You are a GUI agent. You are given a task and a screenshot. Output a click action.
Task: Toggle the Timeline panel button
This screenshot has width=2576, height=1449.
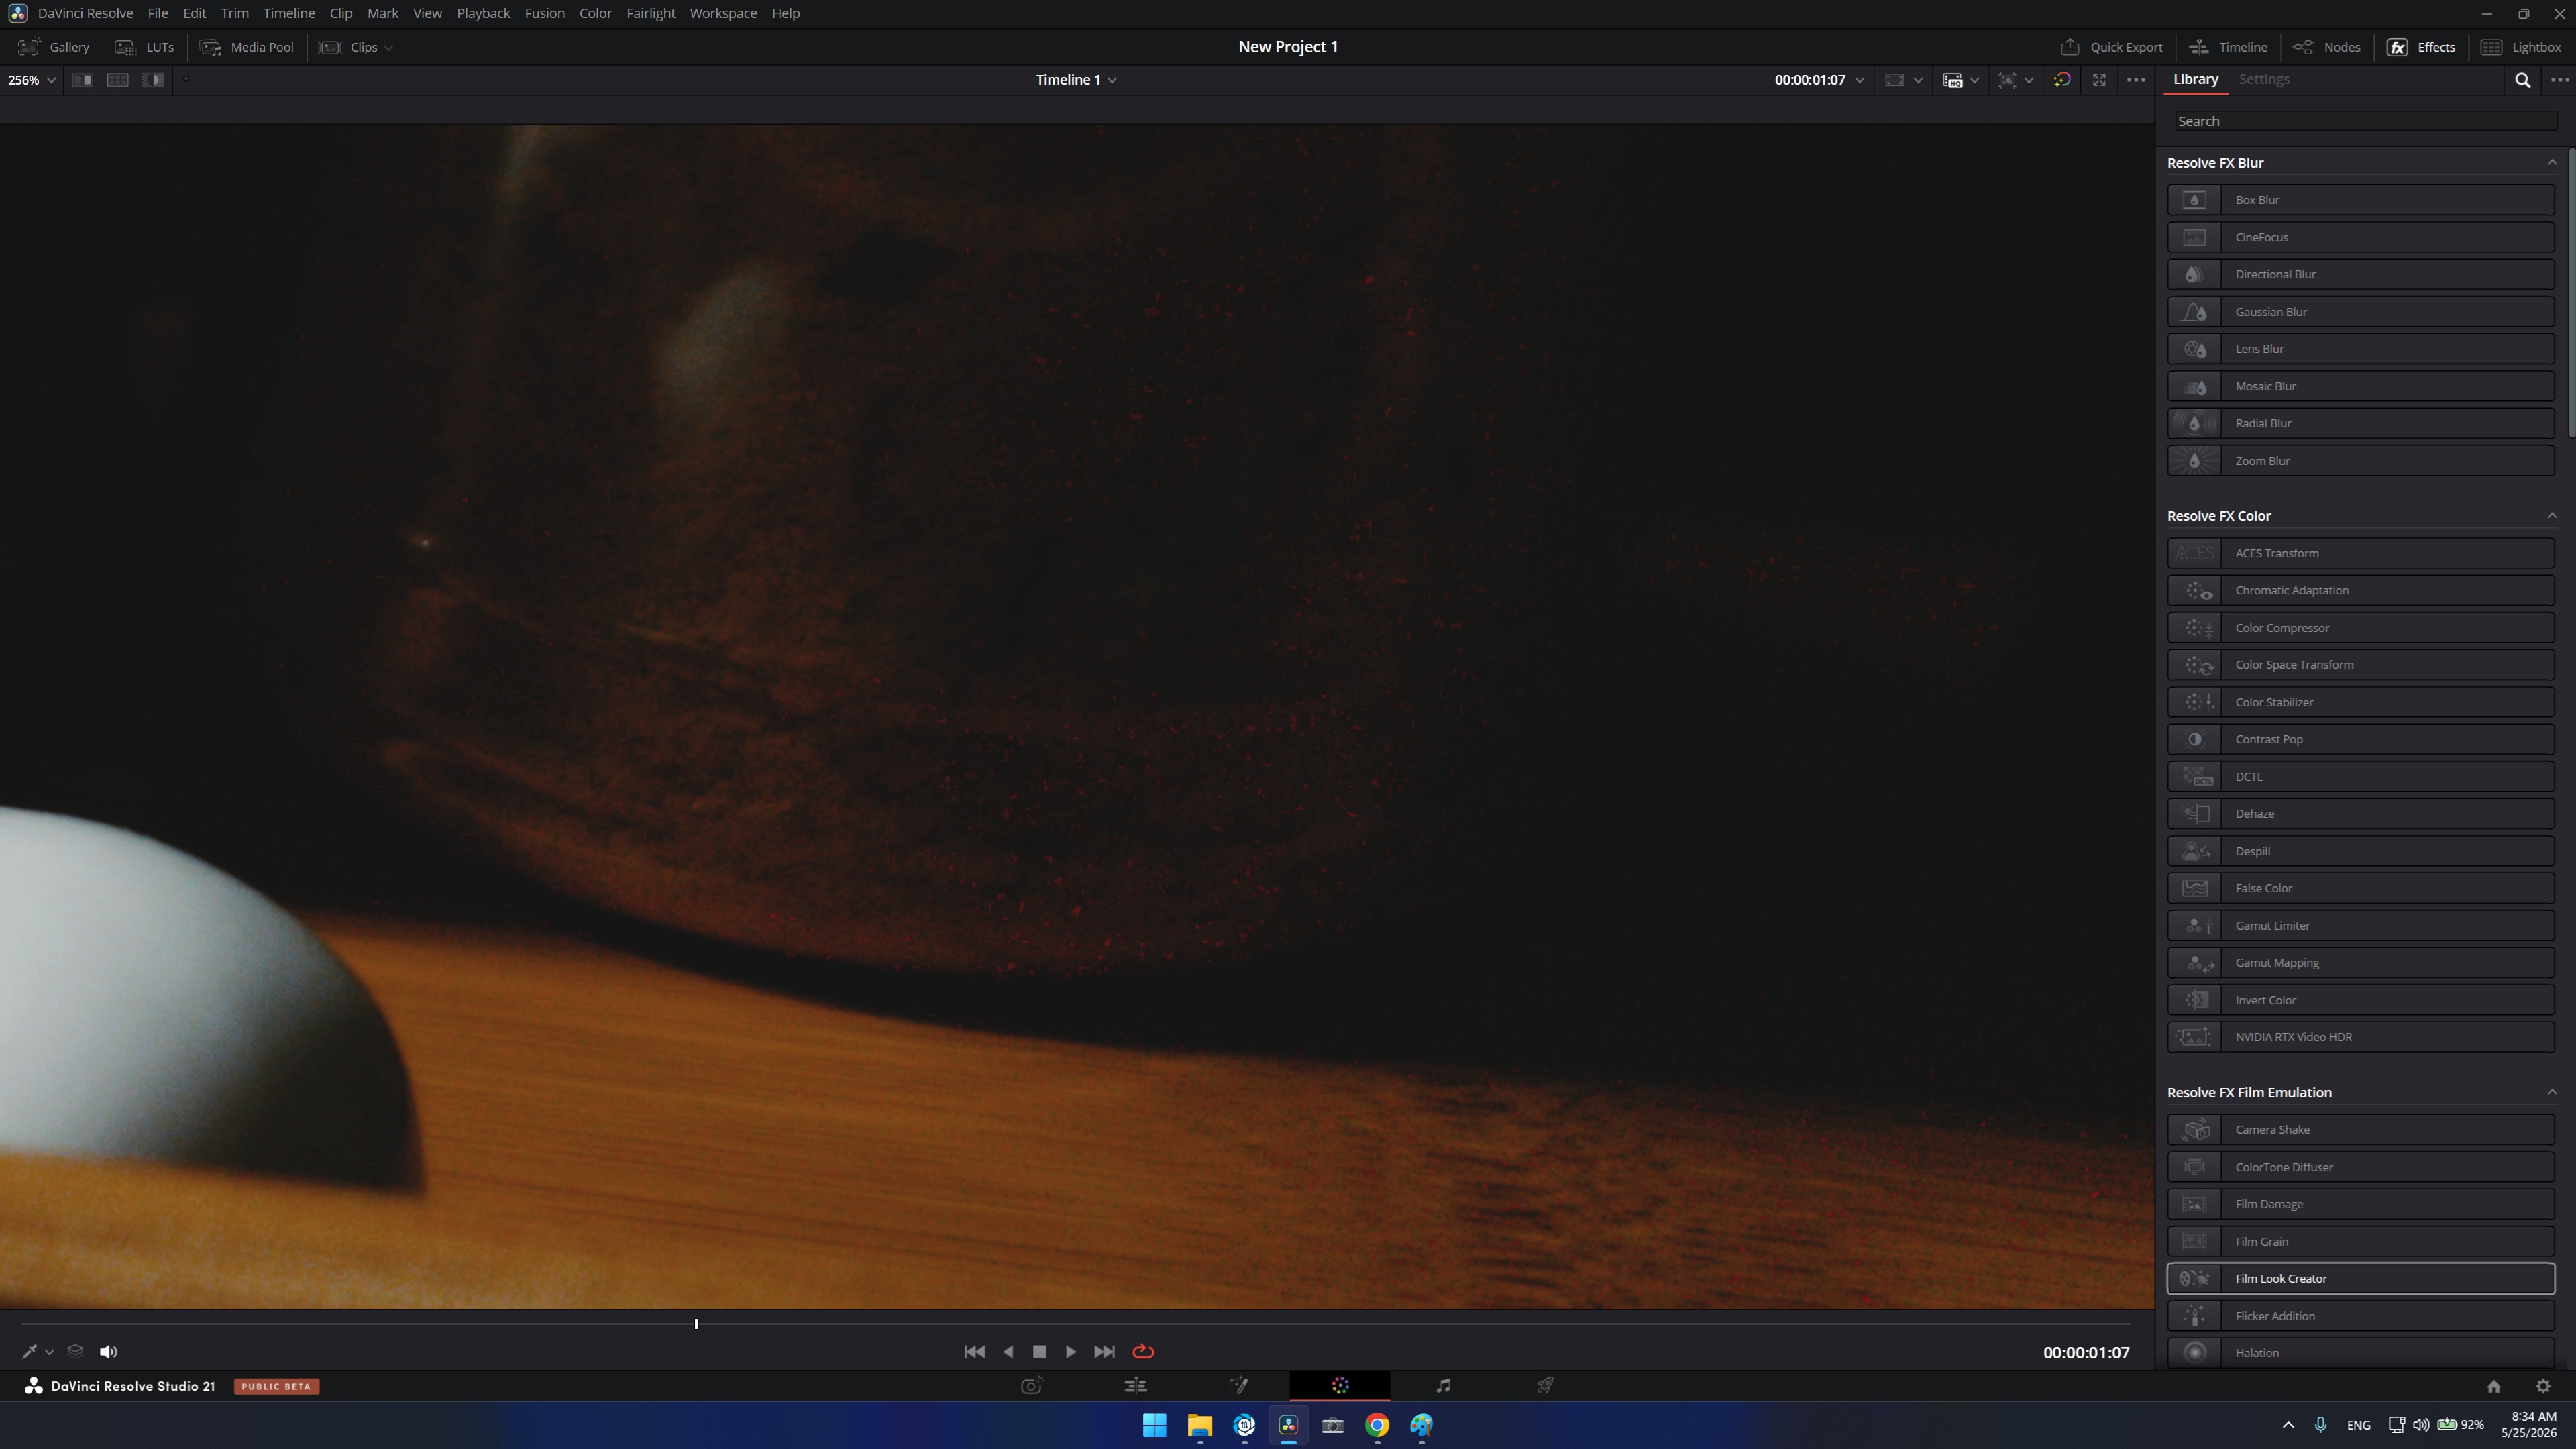point(2228,47)
